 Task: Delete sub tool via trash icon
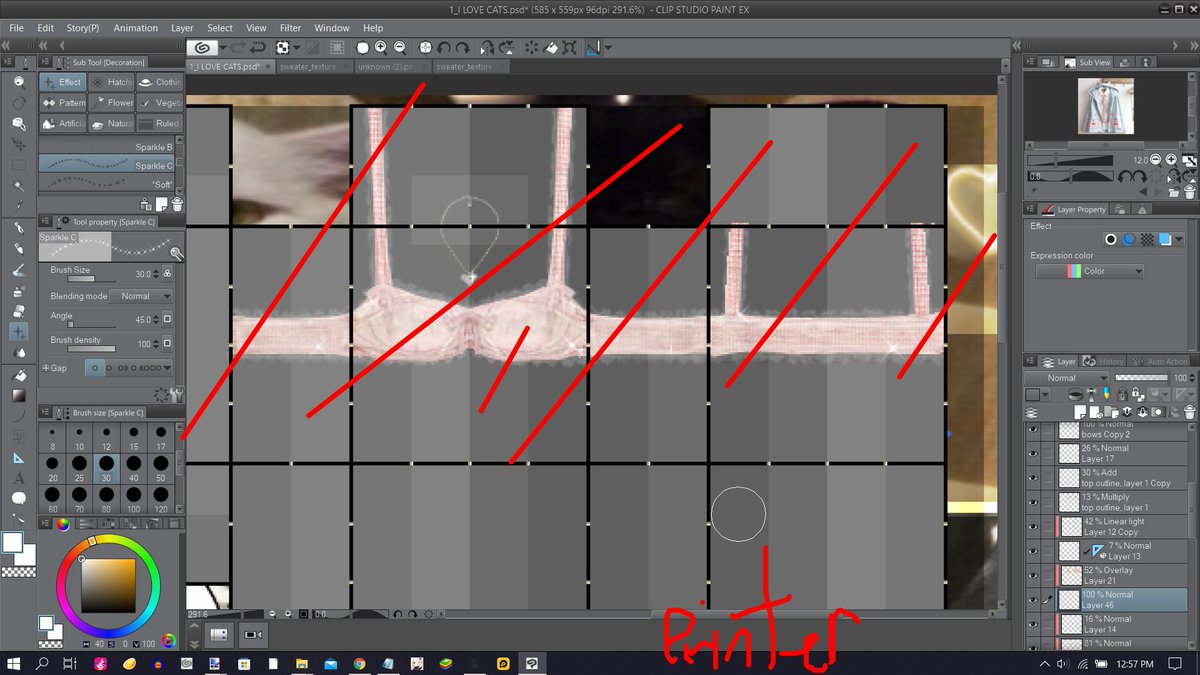click(176, 204)
